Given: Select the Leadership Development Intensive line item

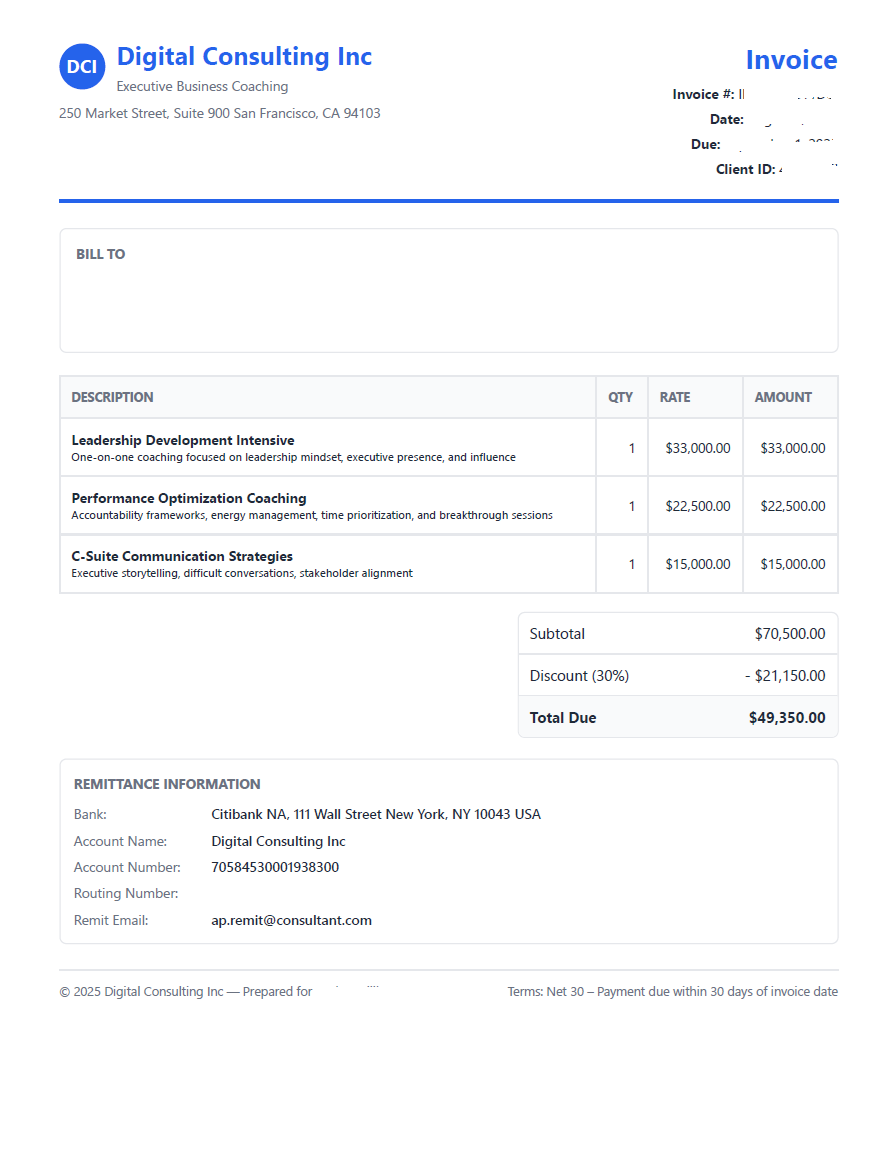Looking at the screenshot, I should pyautogui.click(x=183, y=440).
